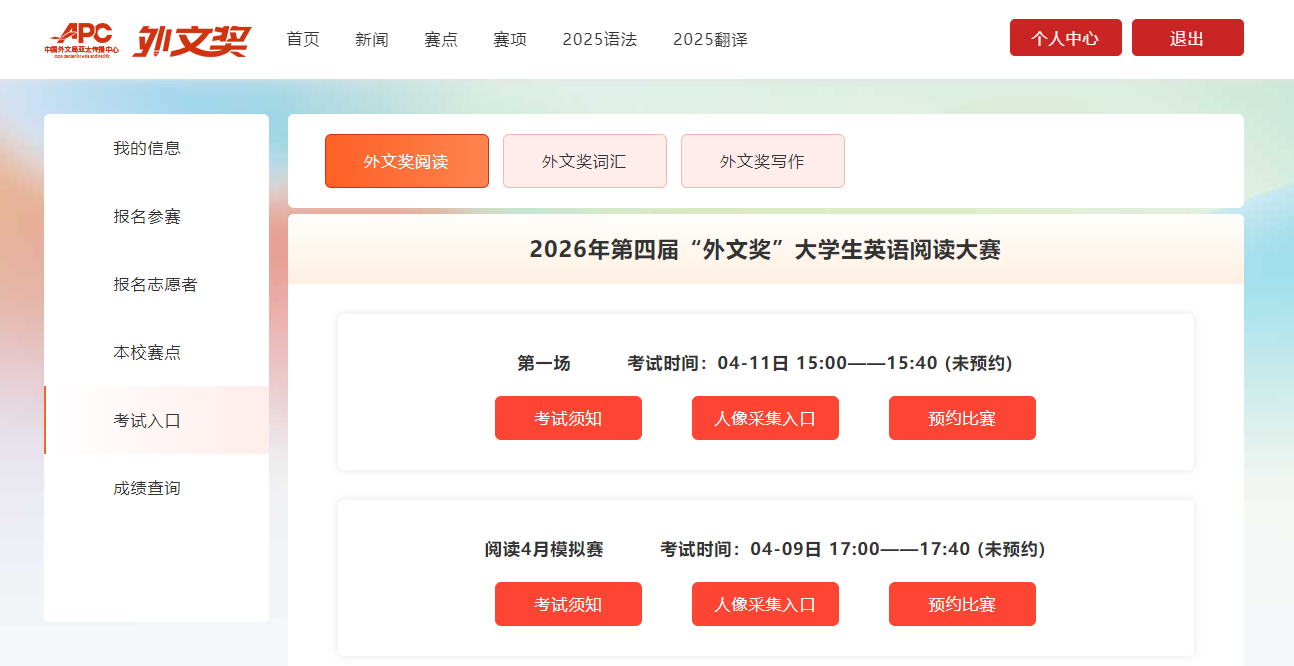Open 我的信息 in the sidebar
The height and width of the screenshot is (666, 1294).
click(x=157, y=148)
